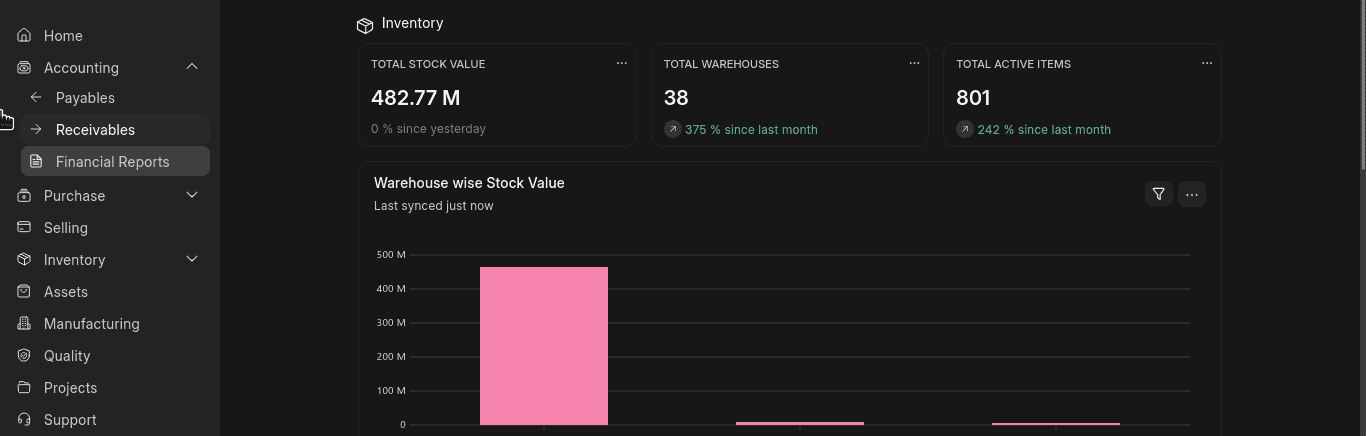Click the Manufacturing building icon

[25, 324]
